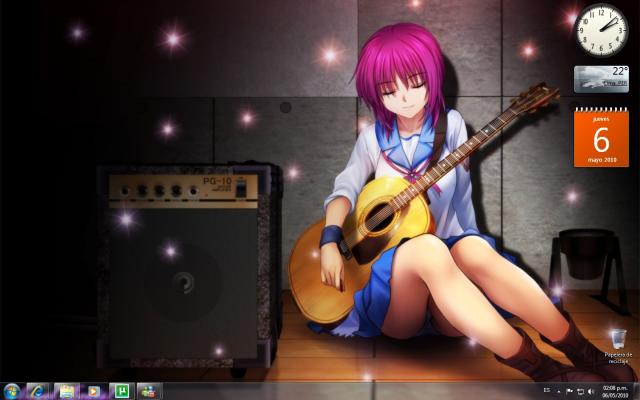
Task: Click the analog clock gadget
Action: [x=602, y=30]
